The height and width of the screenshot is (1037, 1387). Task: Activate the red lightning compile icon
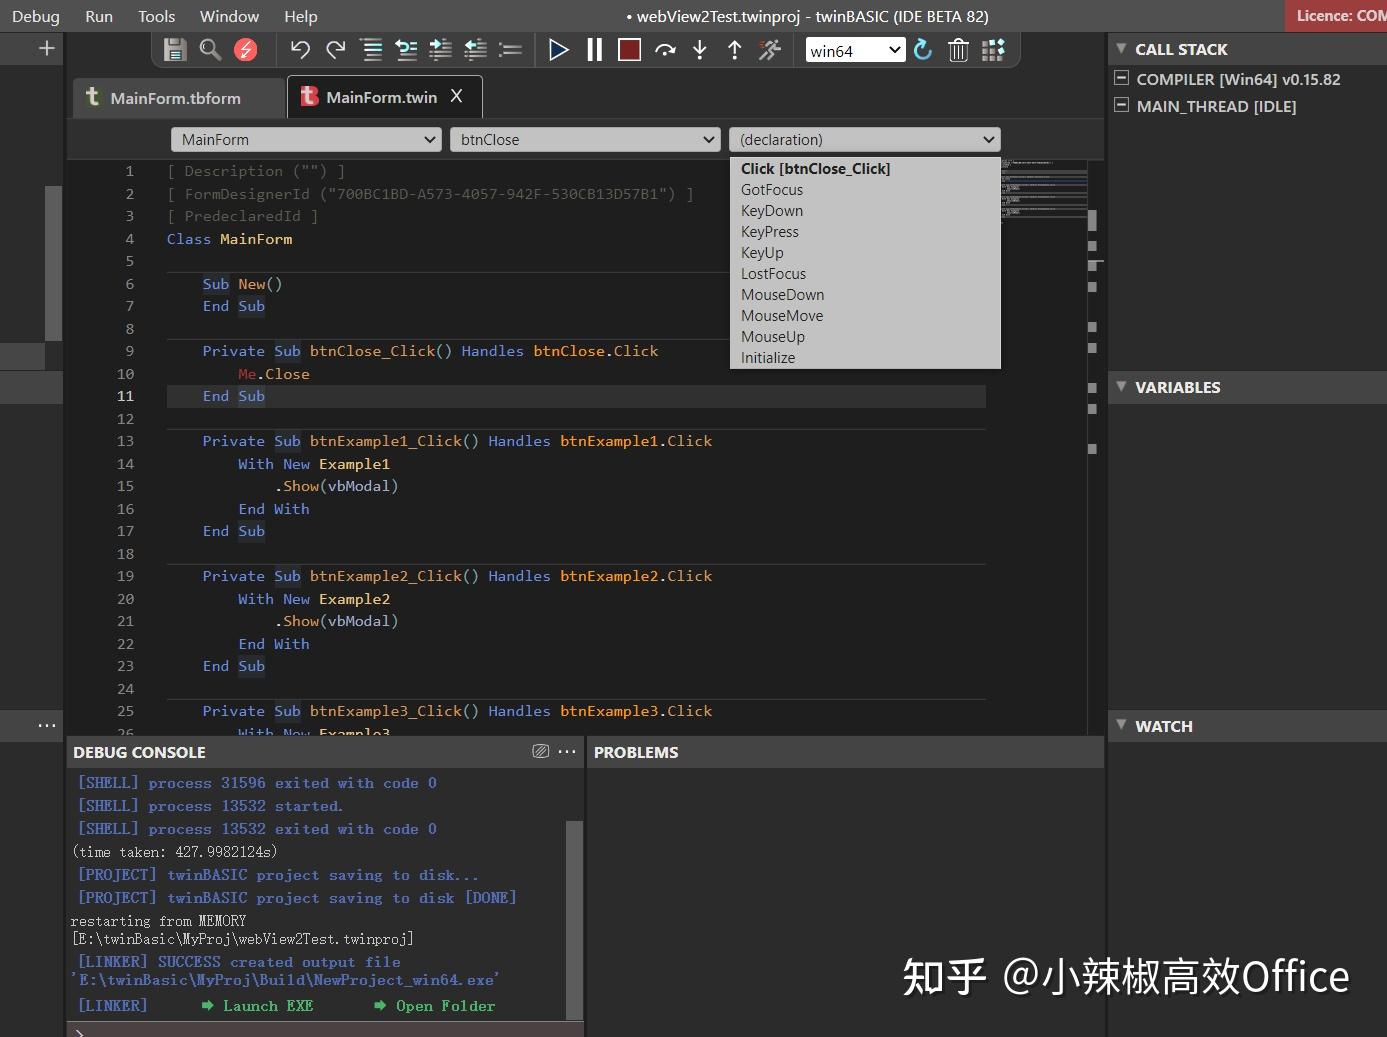(x=246, y=49)
